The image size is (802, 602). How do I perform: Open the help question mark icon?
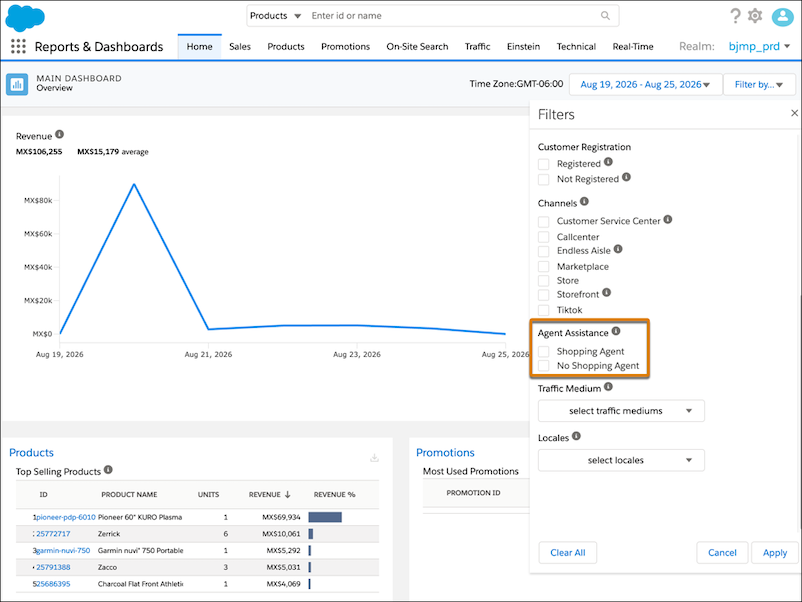pos(735,16)
